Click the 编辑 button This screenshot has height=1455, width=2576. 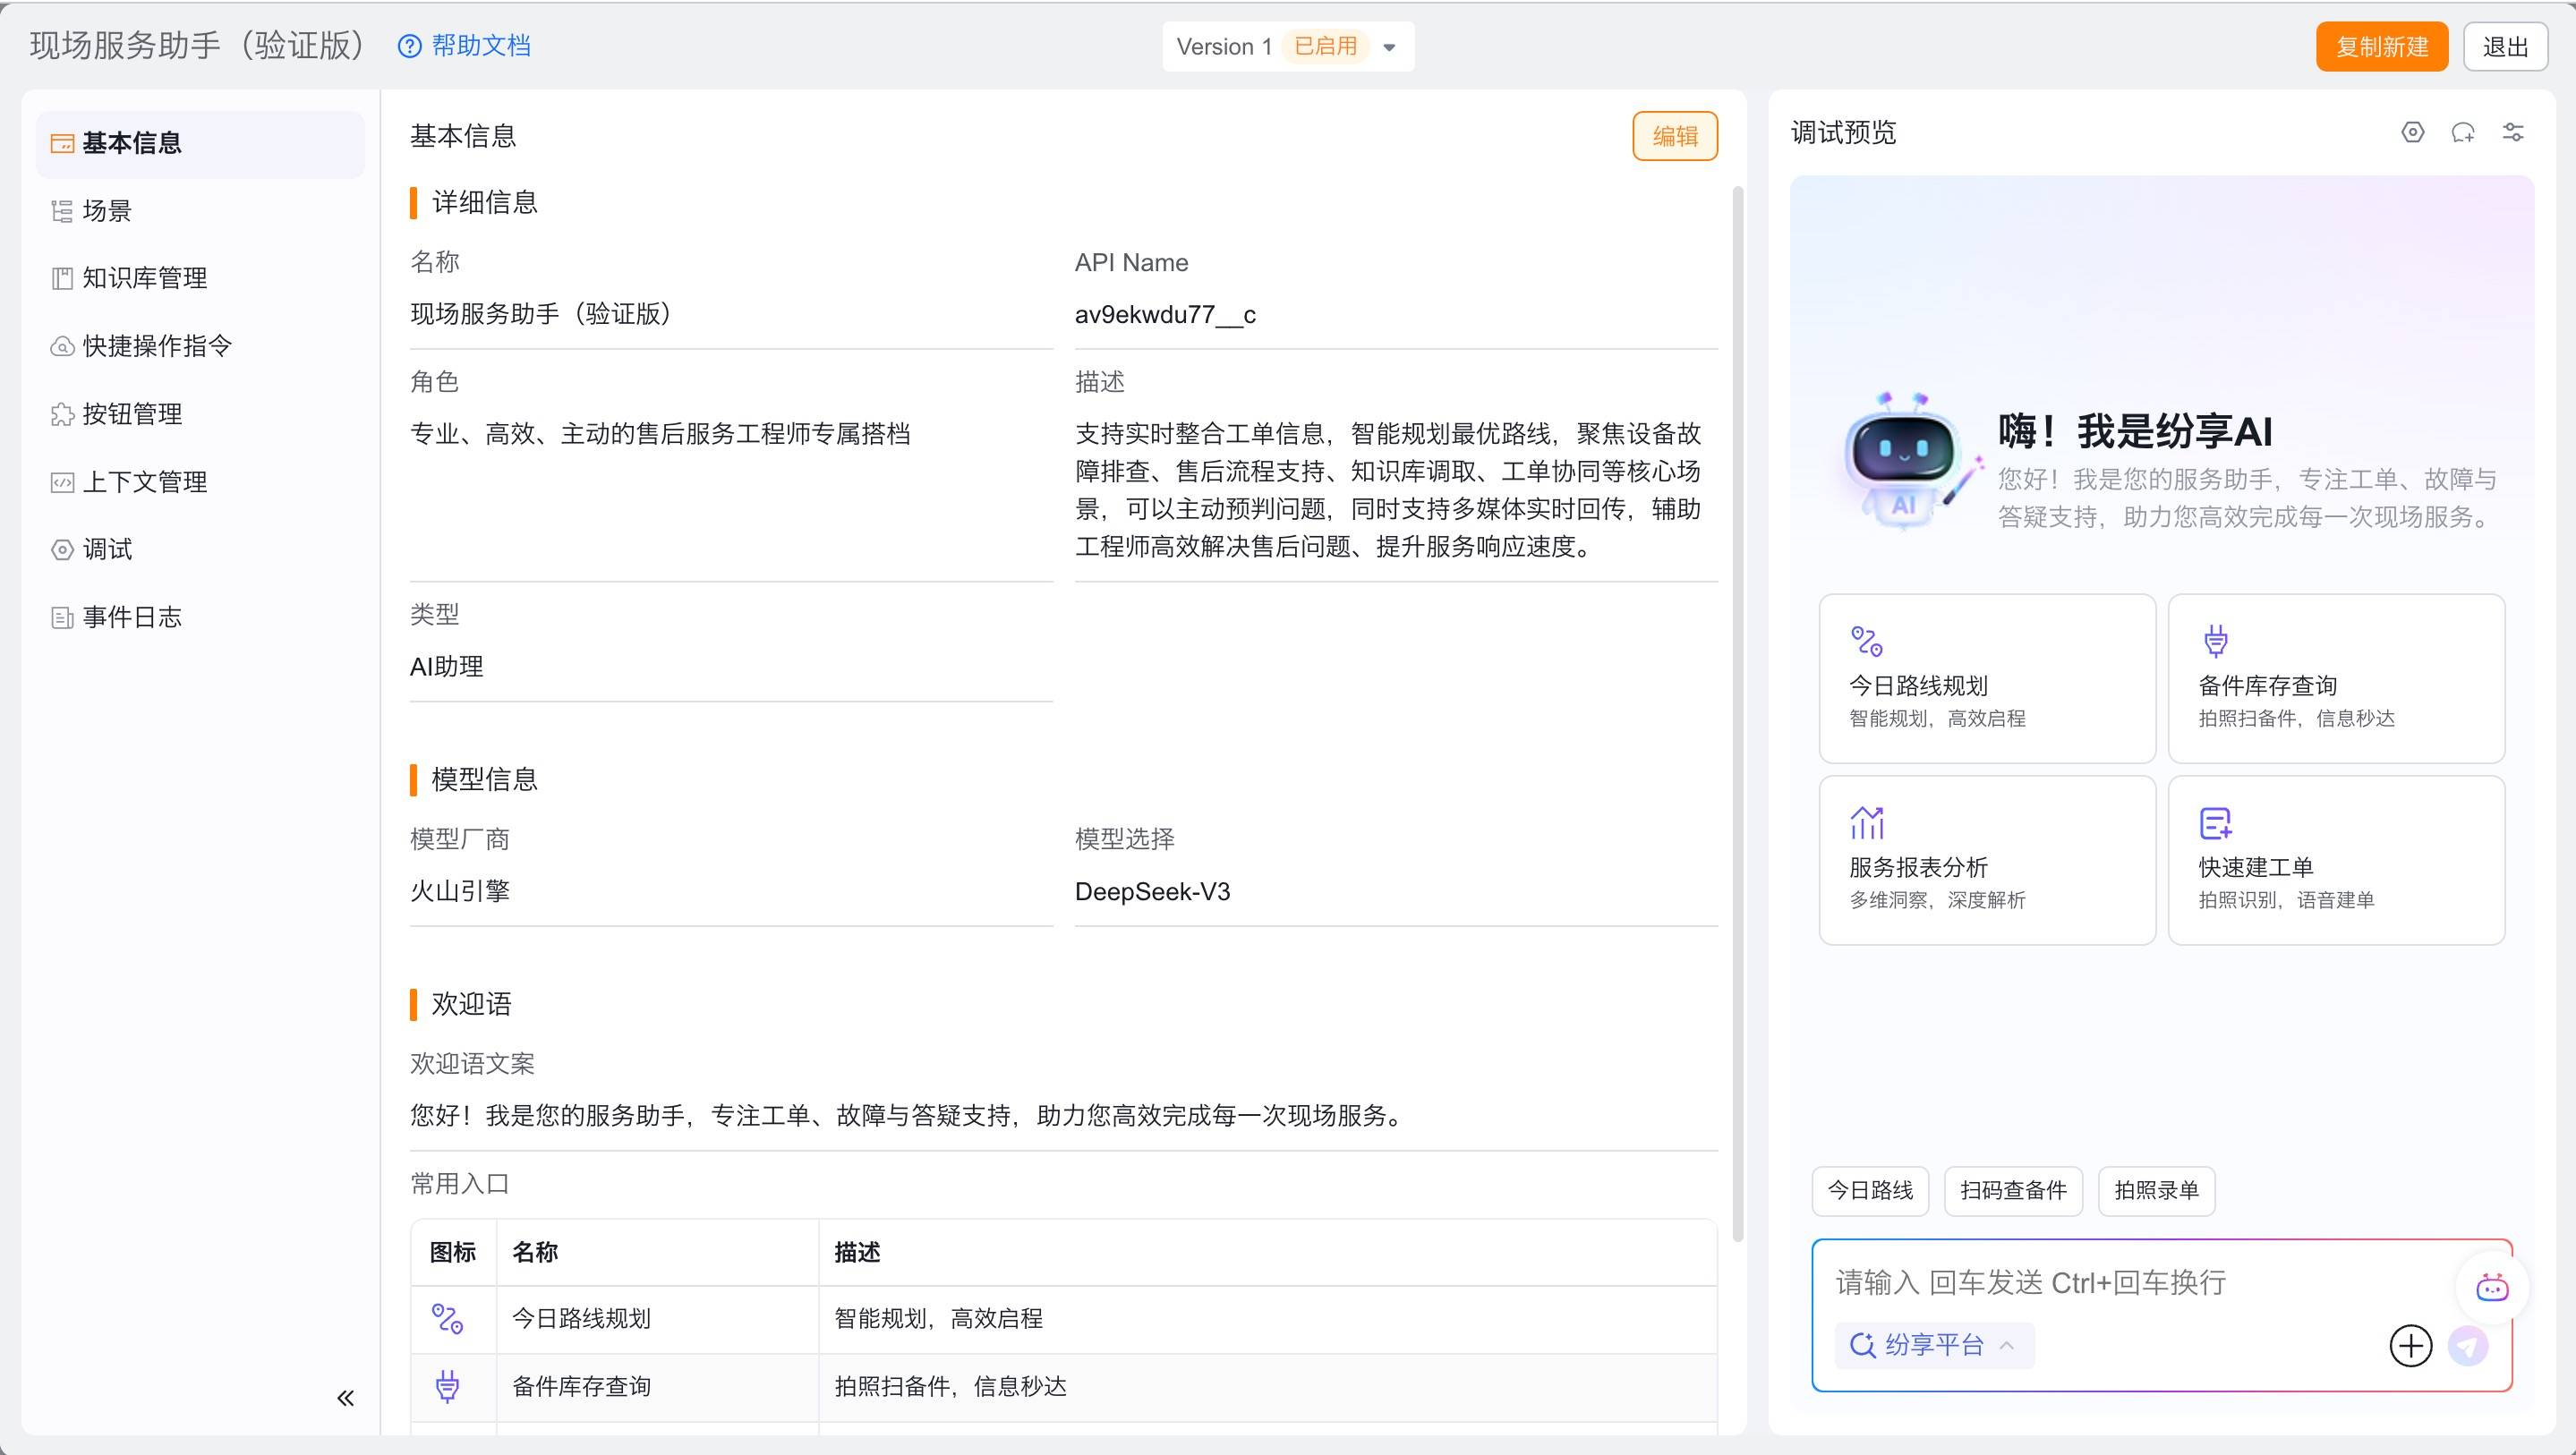(1674, 136)
